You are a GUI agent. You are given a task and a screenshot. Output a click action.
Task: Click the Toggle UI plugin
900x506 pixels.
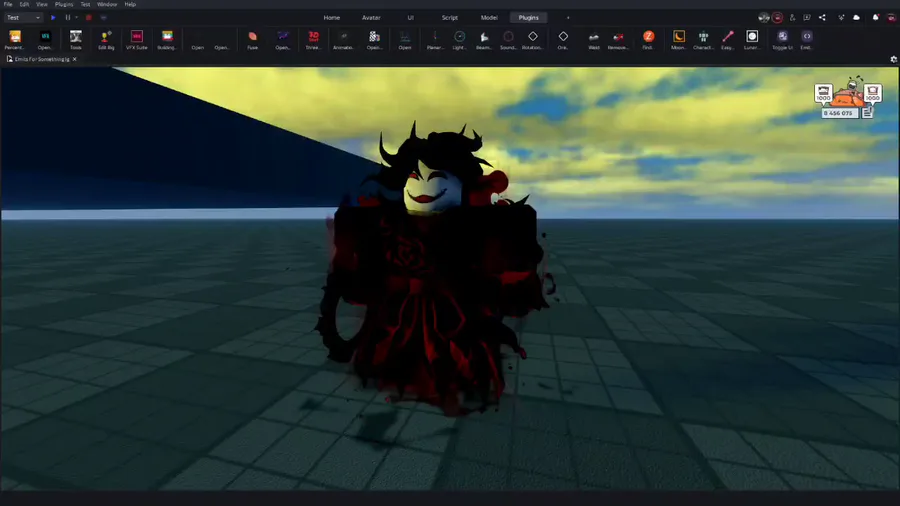(x=782, y=39)
